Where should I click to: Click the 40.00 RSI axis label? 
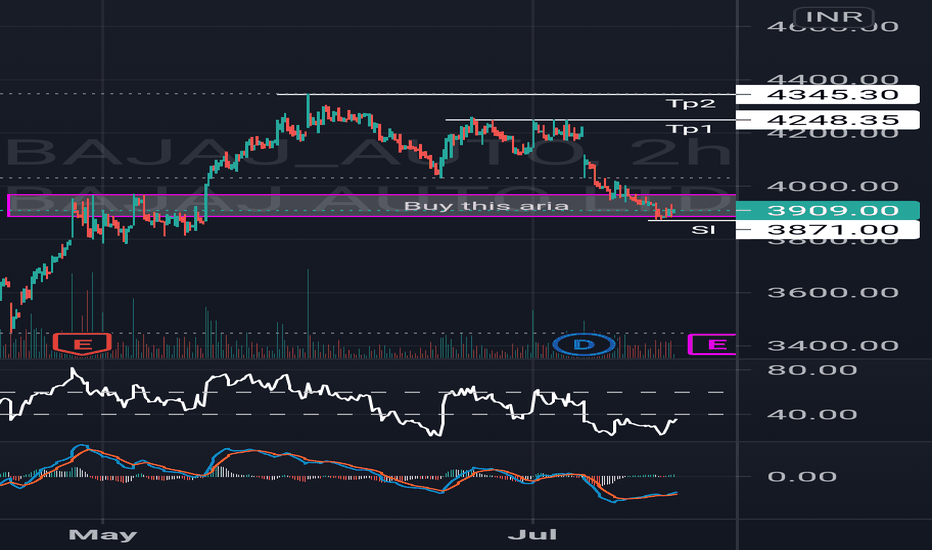[x=812, y=414]
